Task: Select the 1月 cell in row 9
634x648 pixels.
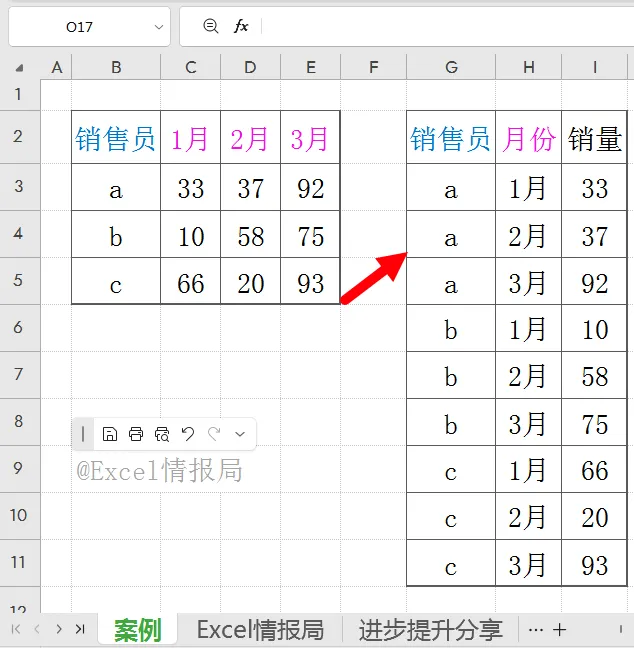Action: (529, 469)
